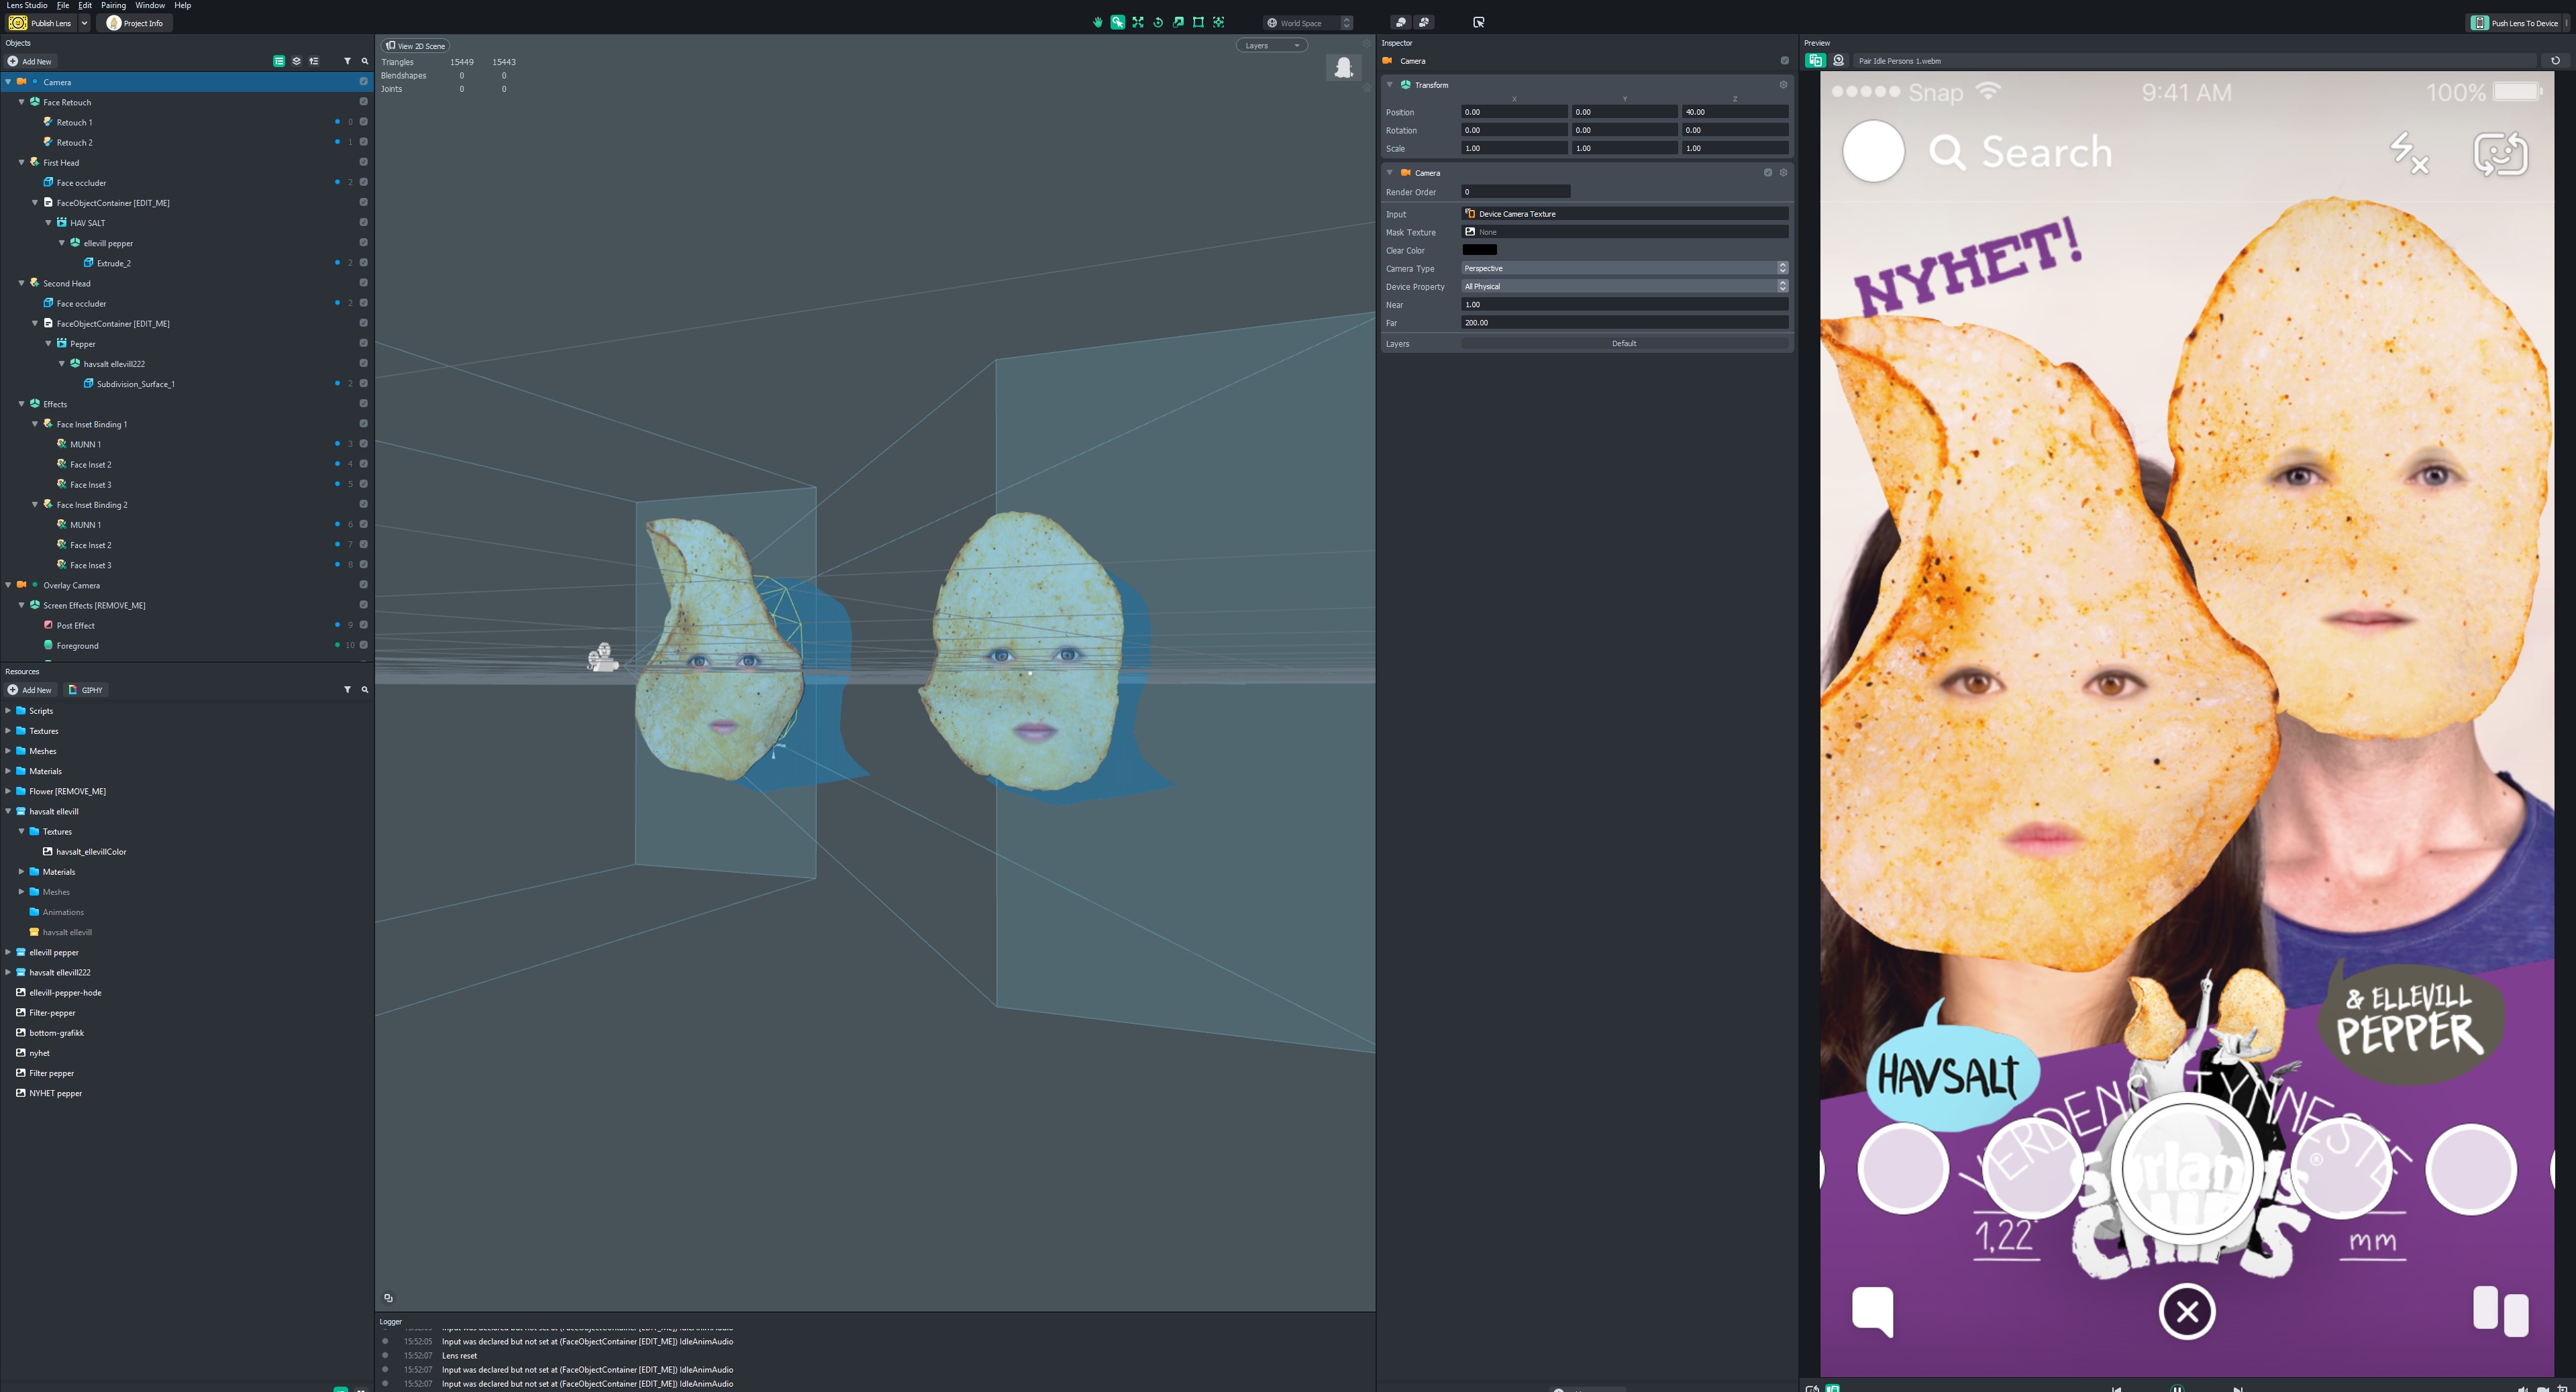Toggle enabled checkbox for Extrude_2

363,263
